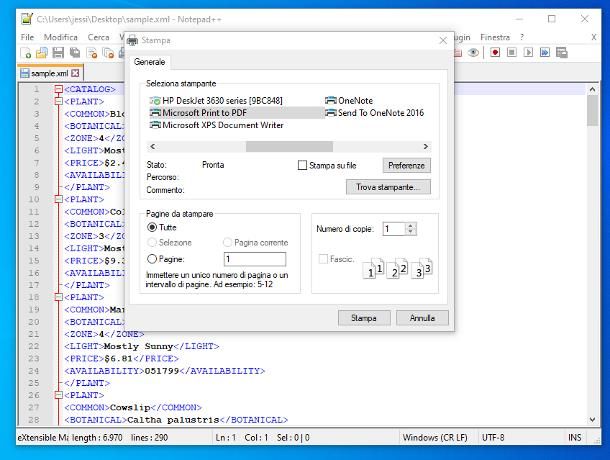Click the editor vertical scrollbar thumb
The width and height of the screenshot is (610, 460).
pyautogui.click(x=592, y=110)
